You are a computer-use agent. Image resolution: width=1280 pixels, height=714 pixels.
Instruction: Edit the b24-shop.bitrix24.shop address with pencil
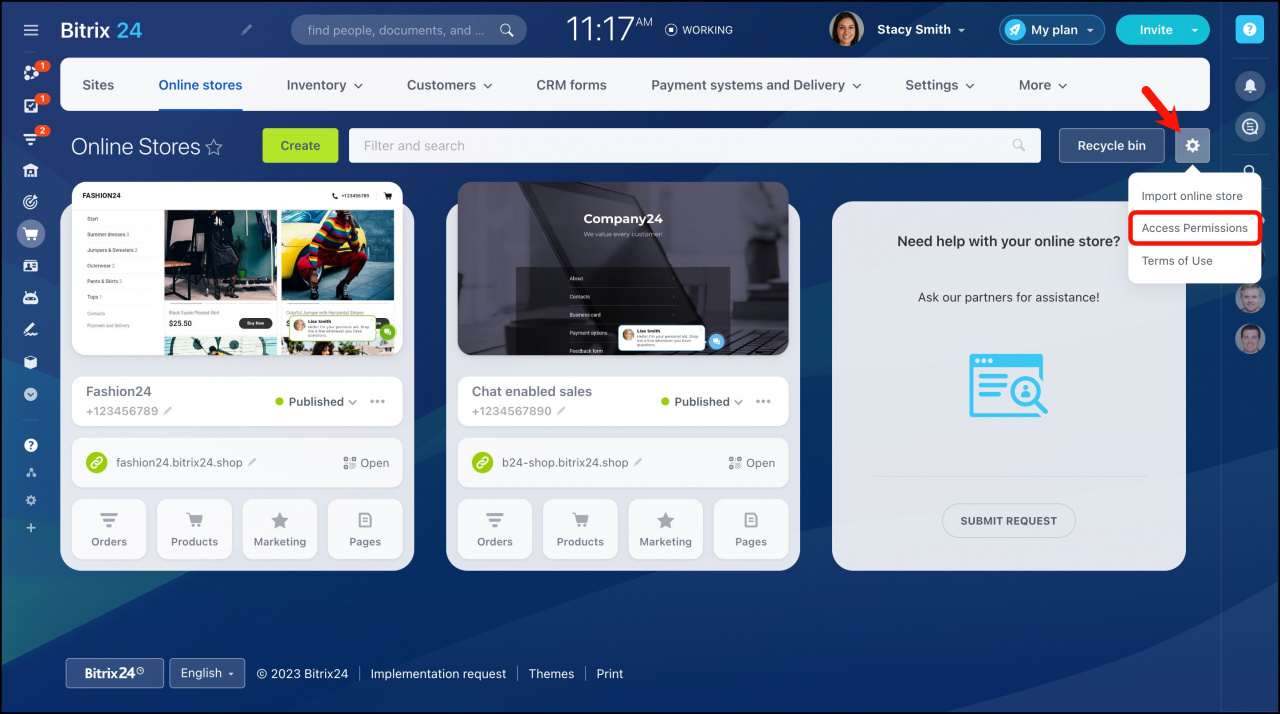pyautogui.click(x=638, y=462)
